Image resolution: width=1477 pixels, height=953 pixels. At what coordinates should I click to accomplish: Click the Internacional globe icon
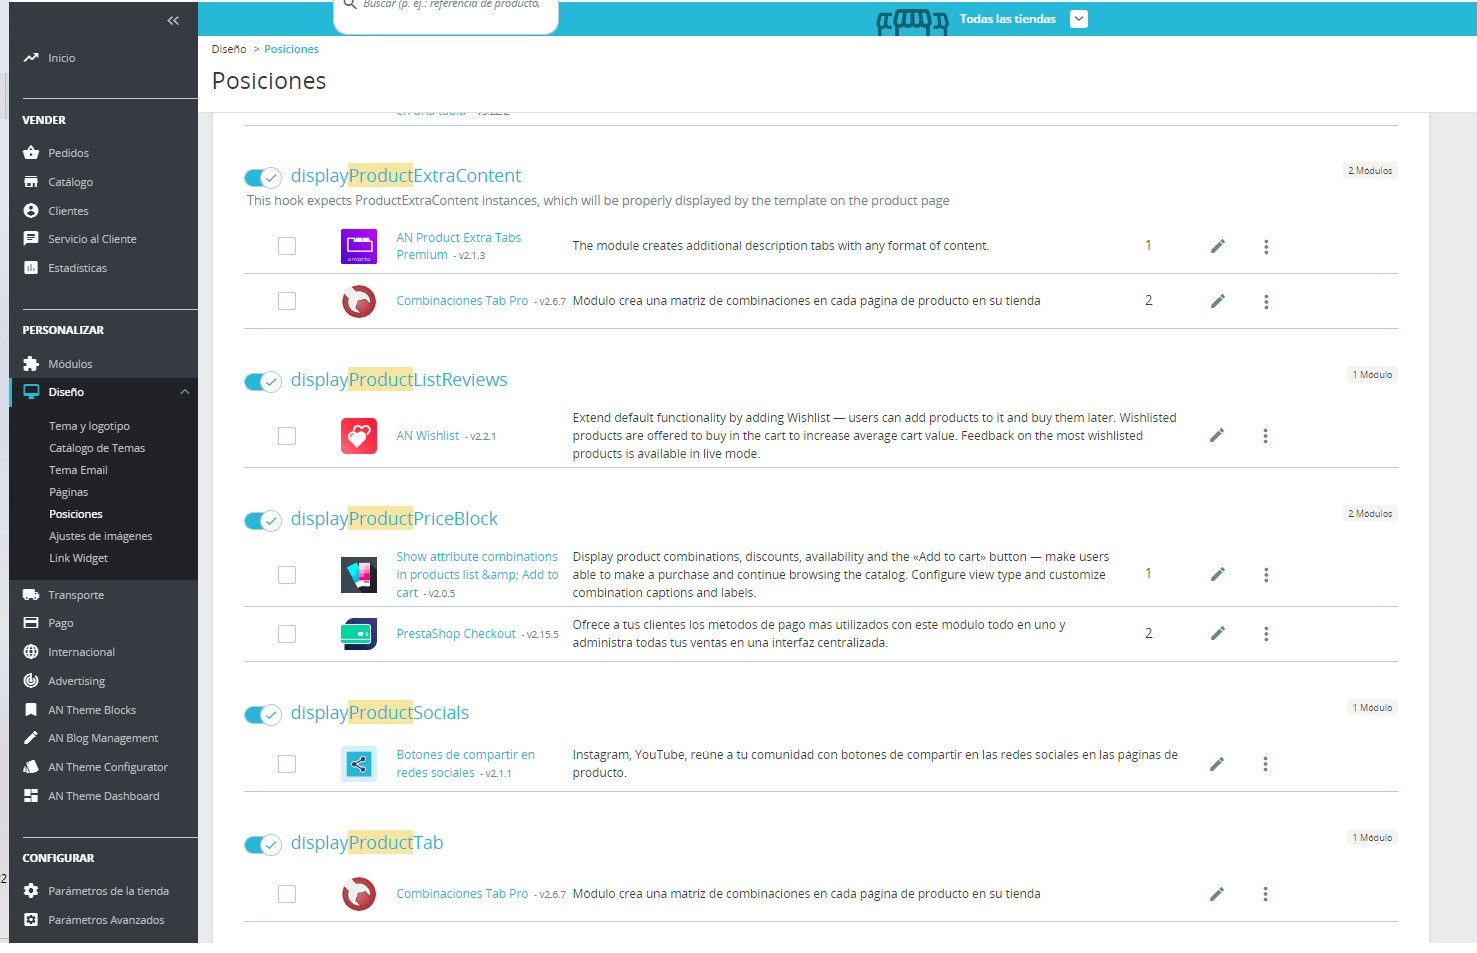31,652
